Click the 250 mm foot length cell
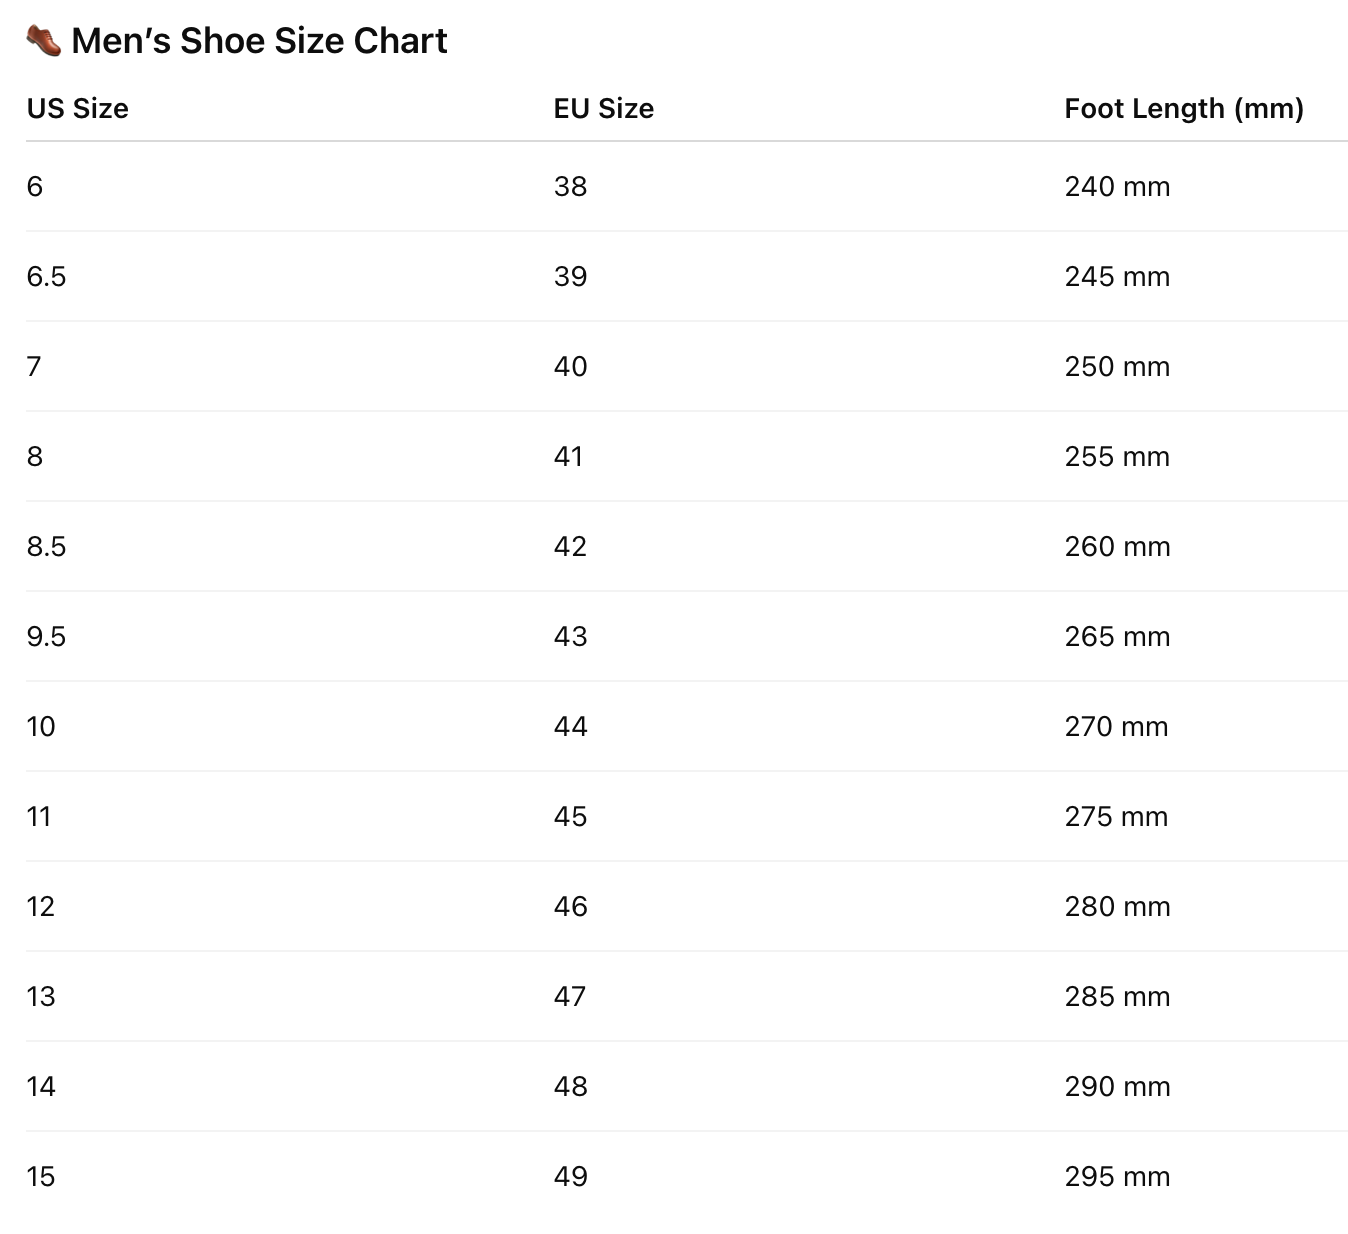1348x1234 pixels. pos(1117,366)
